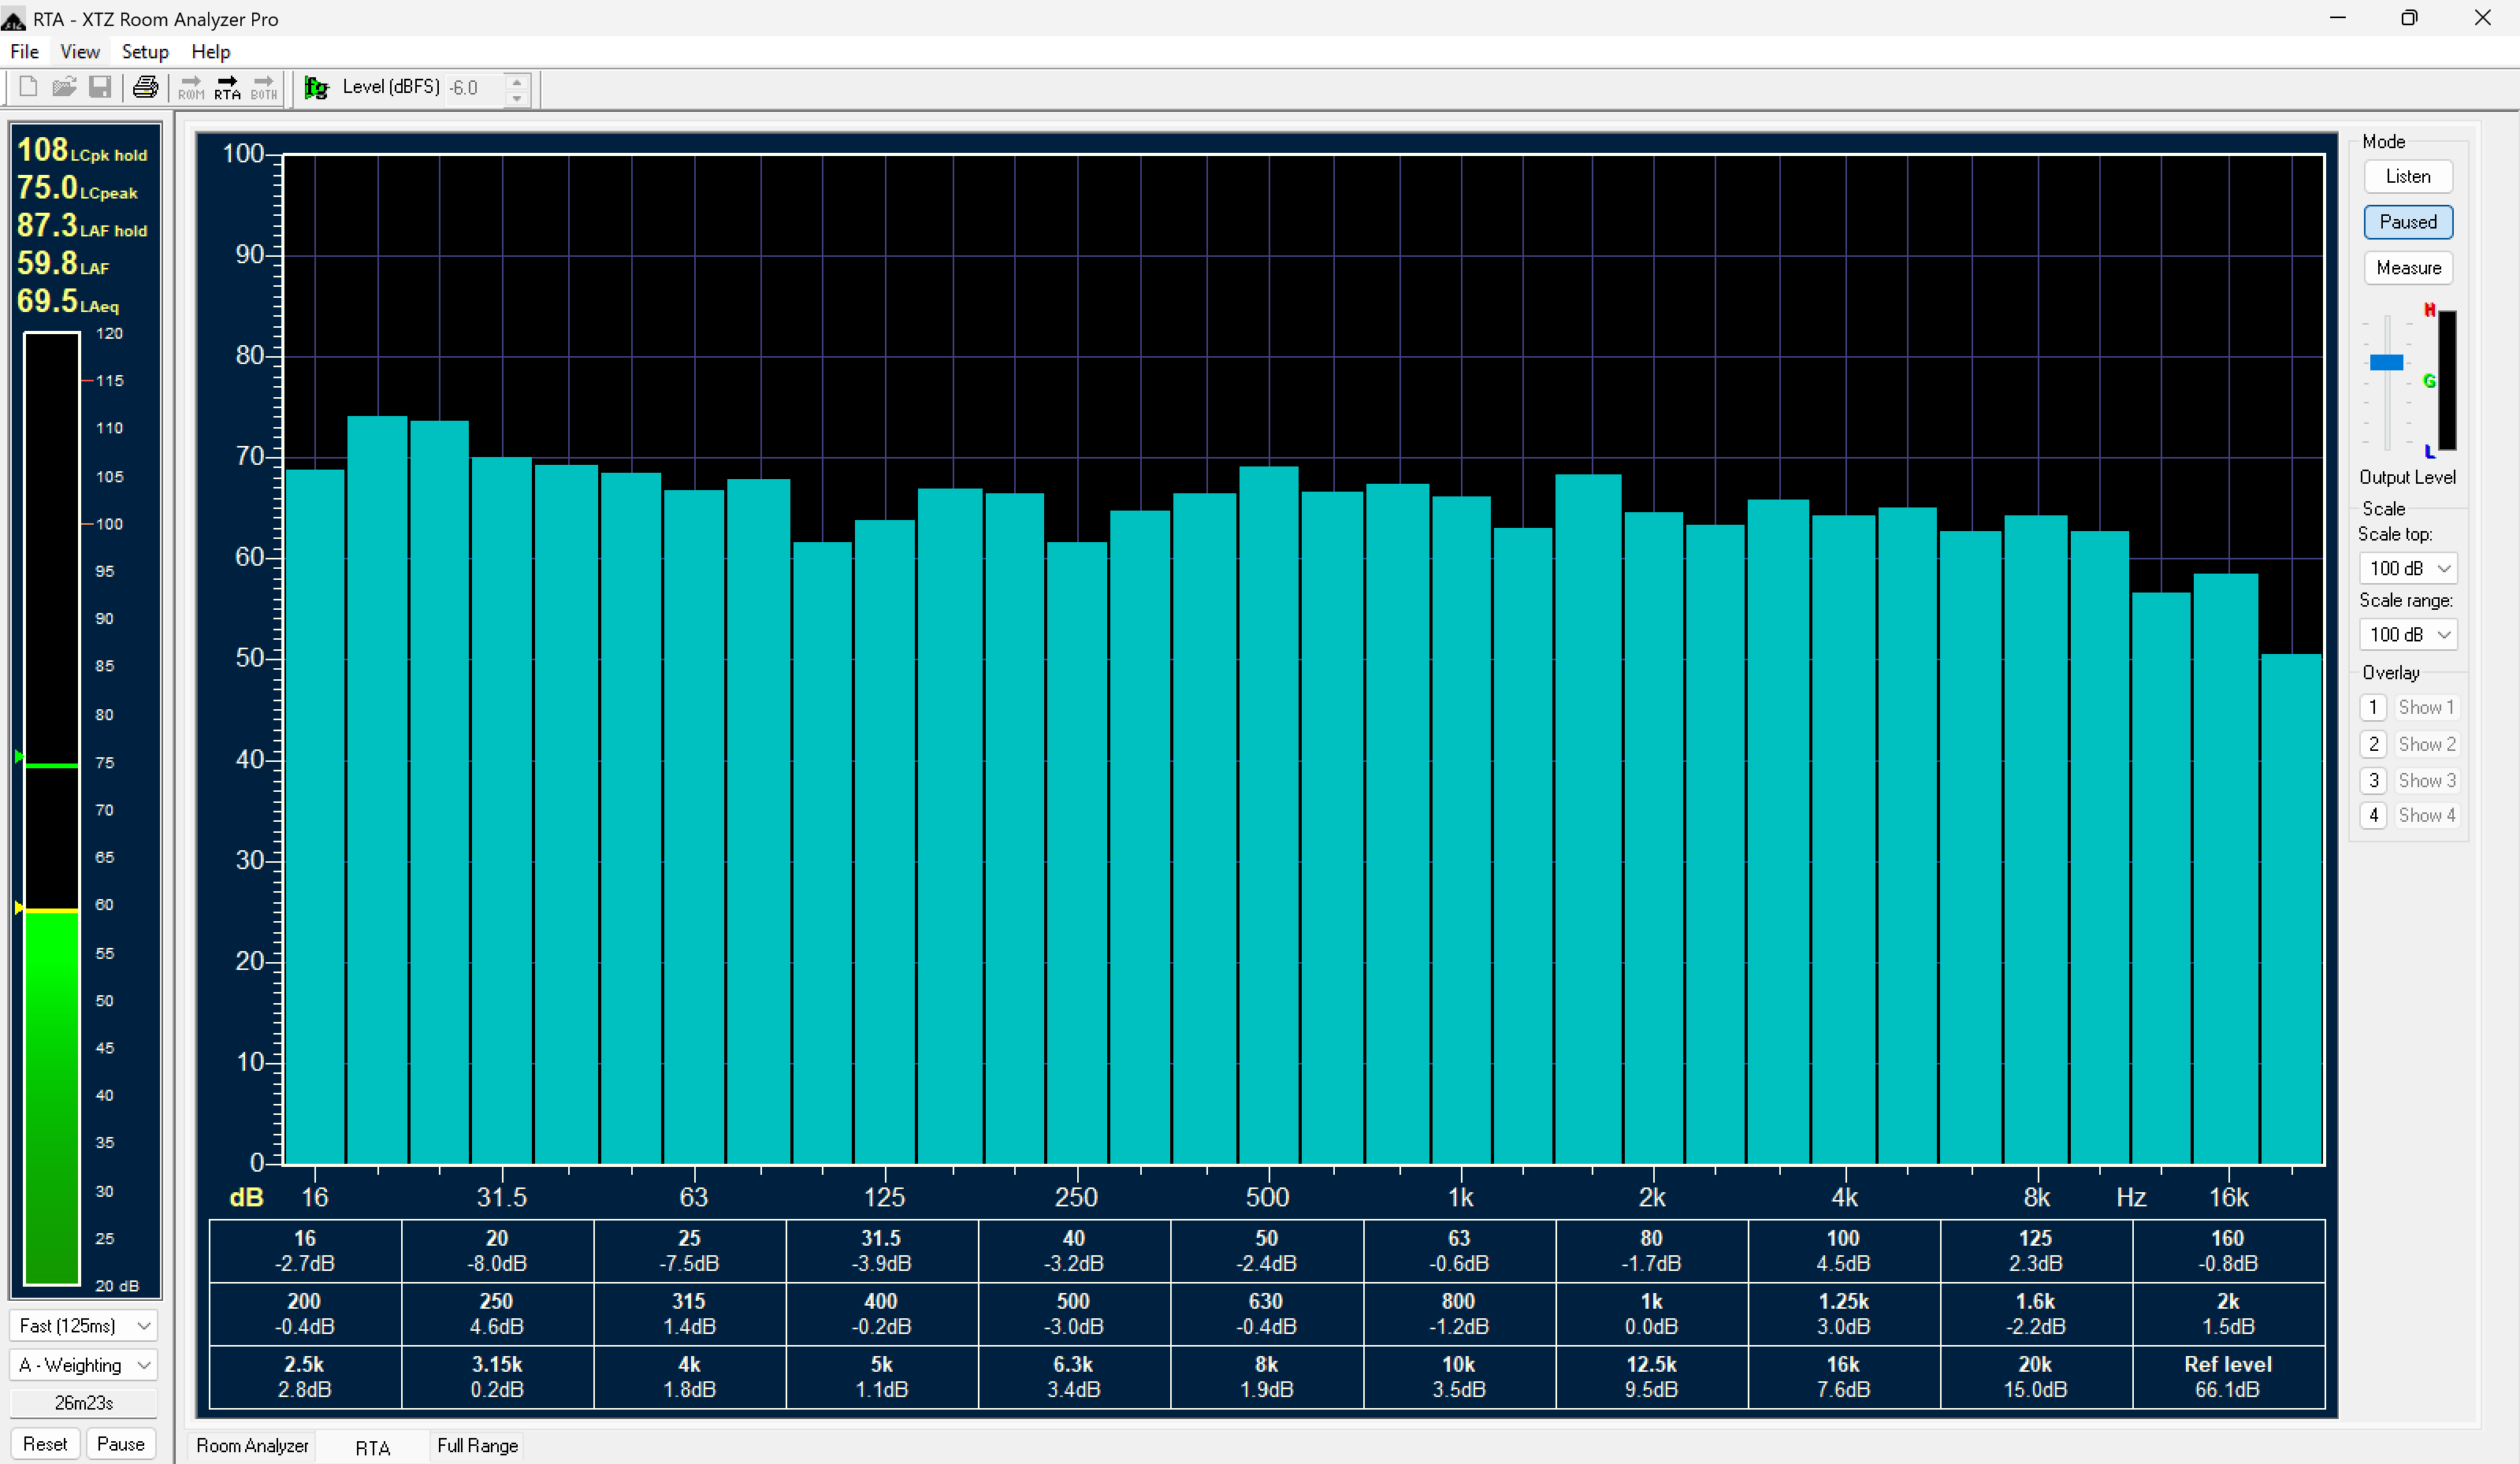
Task: Toggle overlay slot 2 button
Action: pos(2373,744)
